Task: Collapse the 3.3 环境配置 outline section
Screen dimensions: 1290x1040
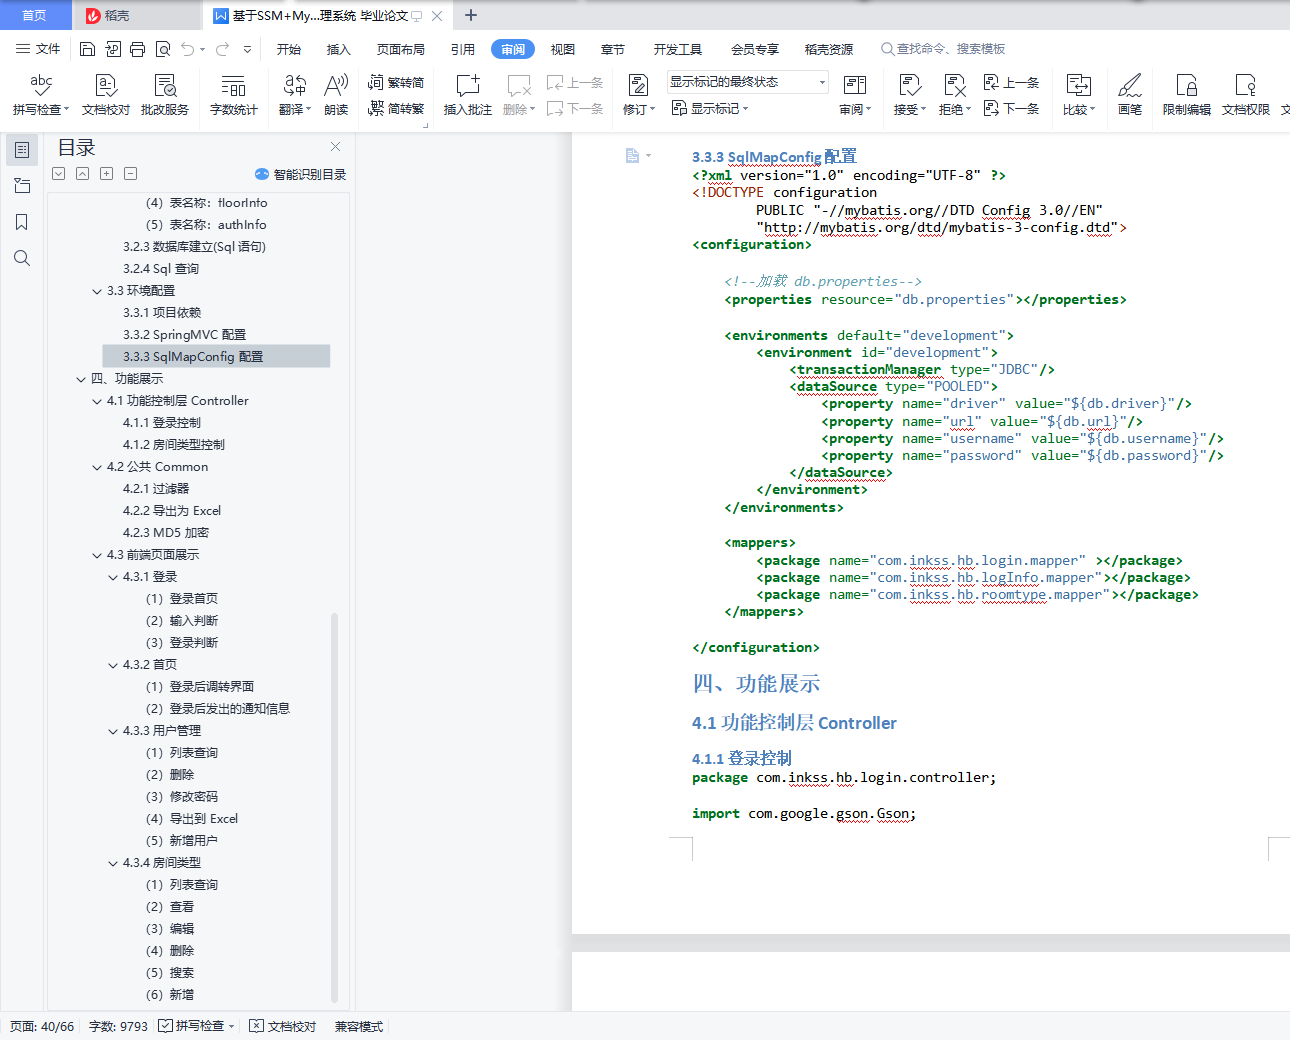Action: point(97,291)
